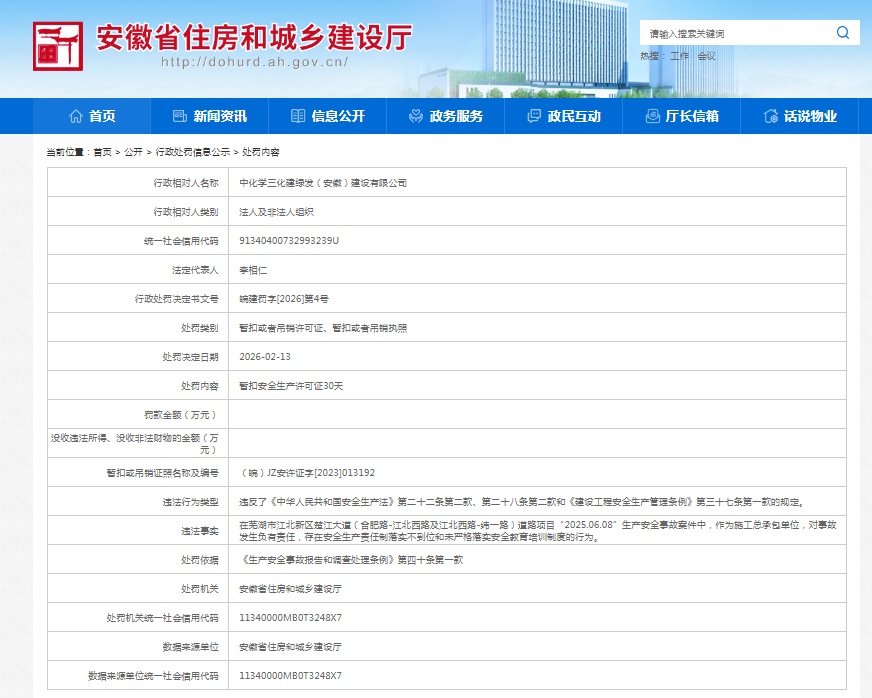Click the icon beside 话说物业
Viewport: 872px width, 698px height.
pyautogui.click(x=770, y=116)
